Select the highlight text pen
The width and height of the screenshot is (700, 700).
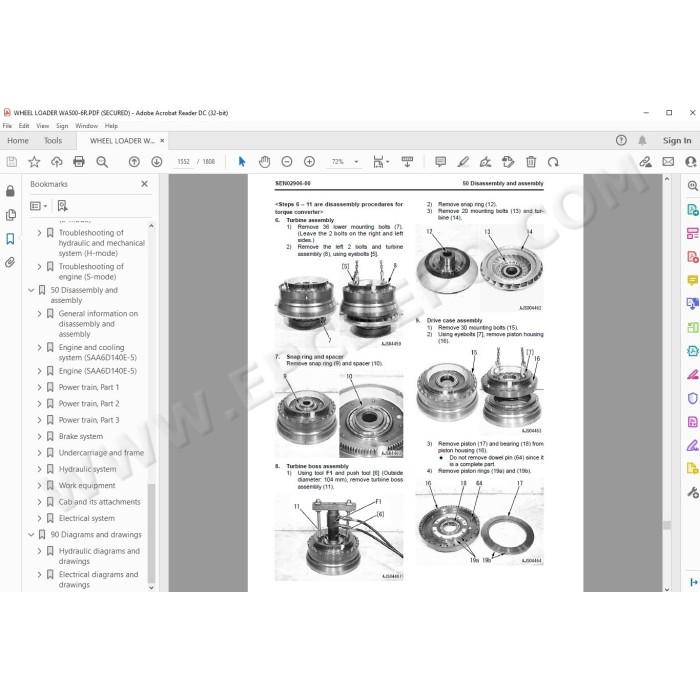(x=463, y=162)
